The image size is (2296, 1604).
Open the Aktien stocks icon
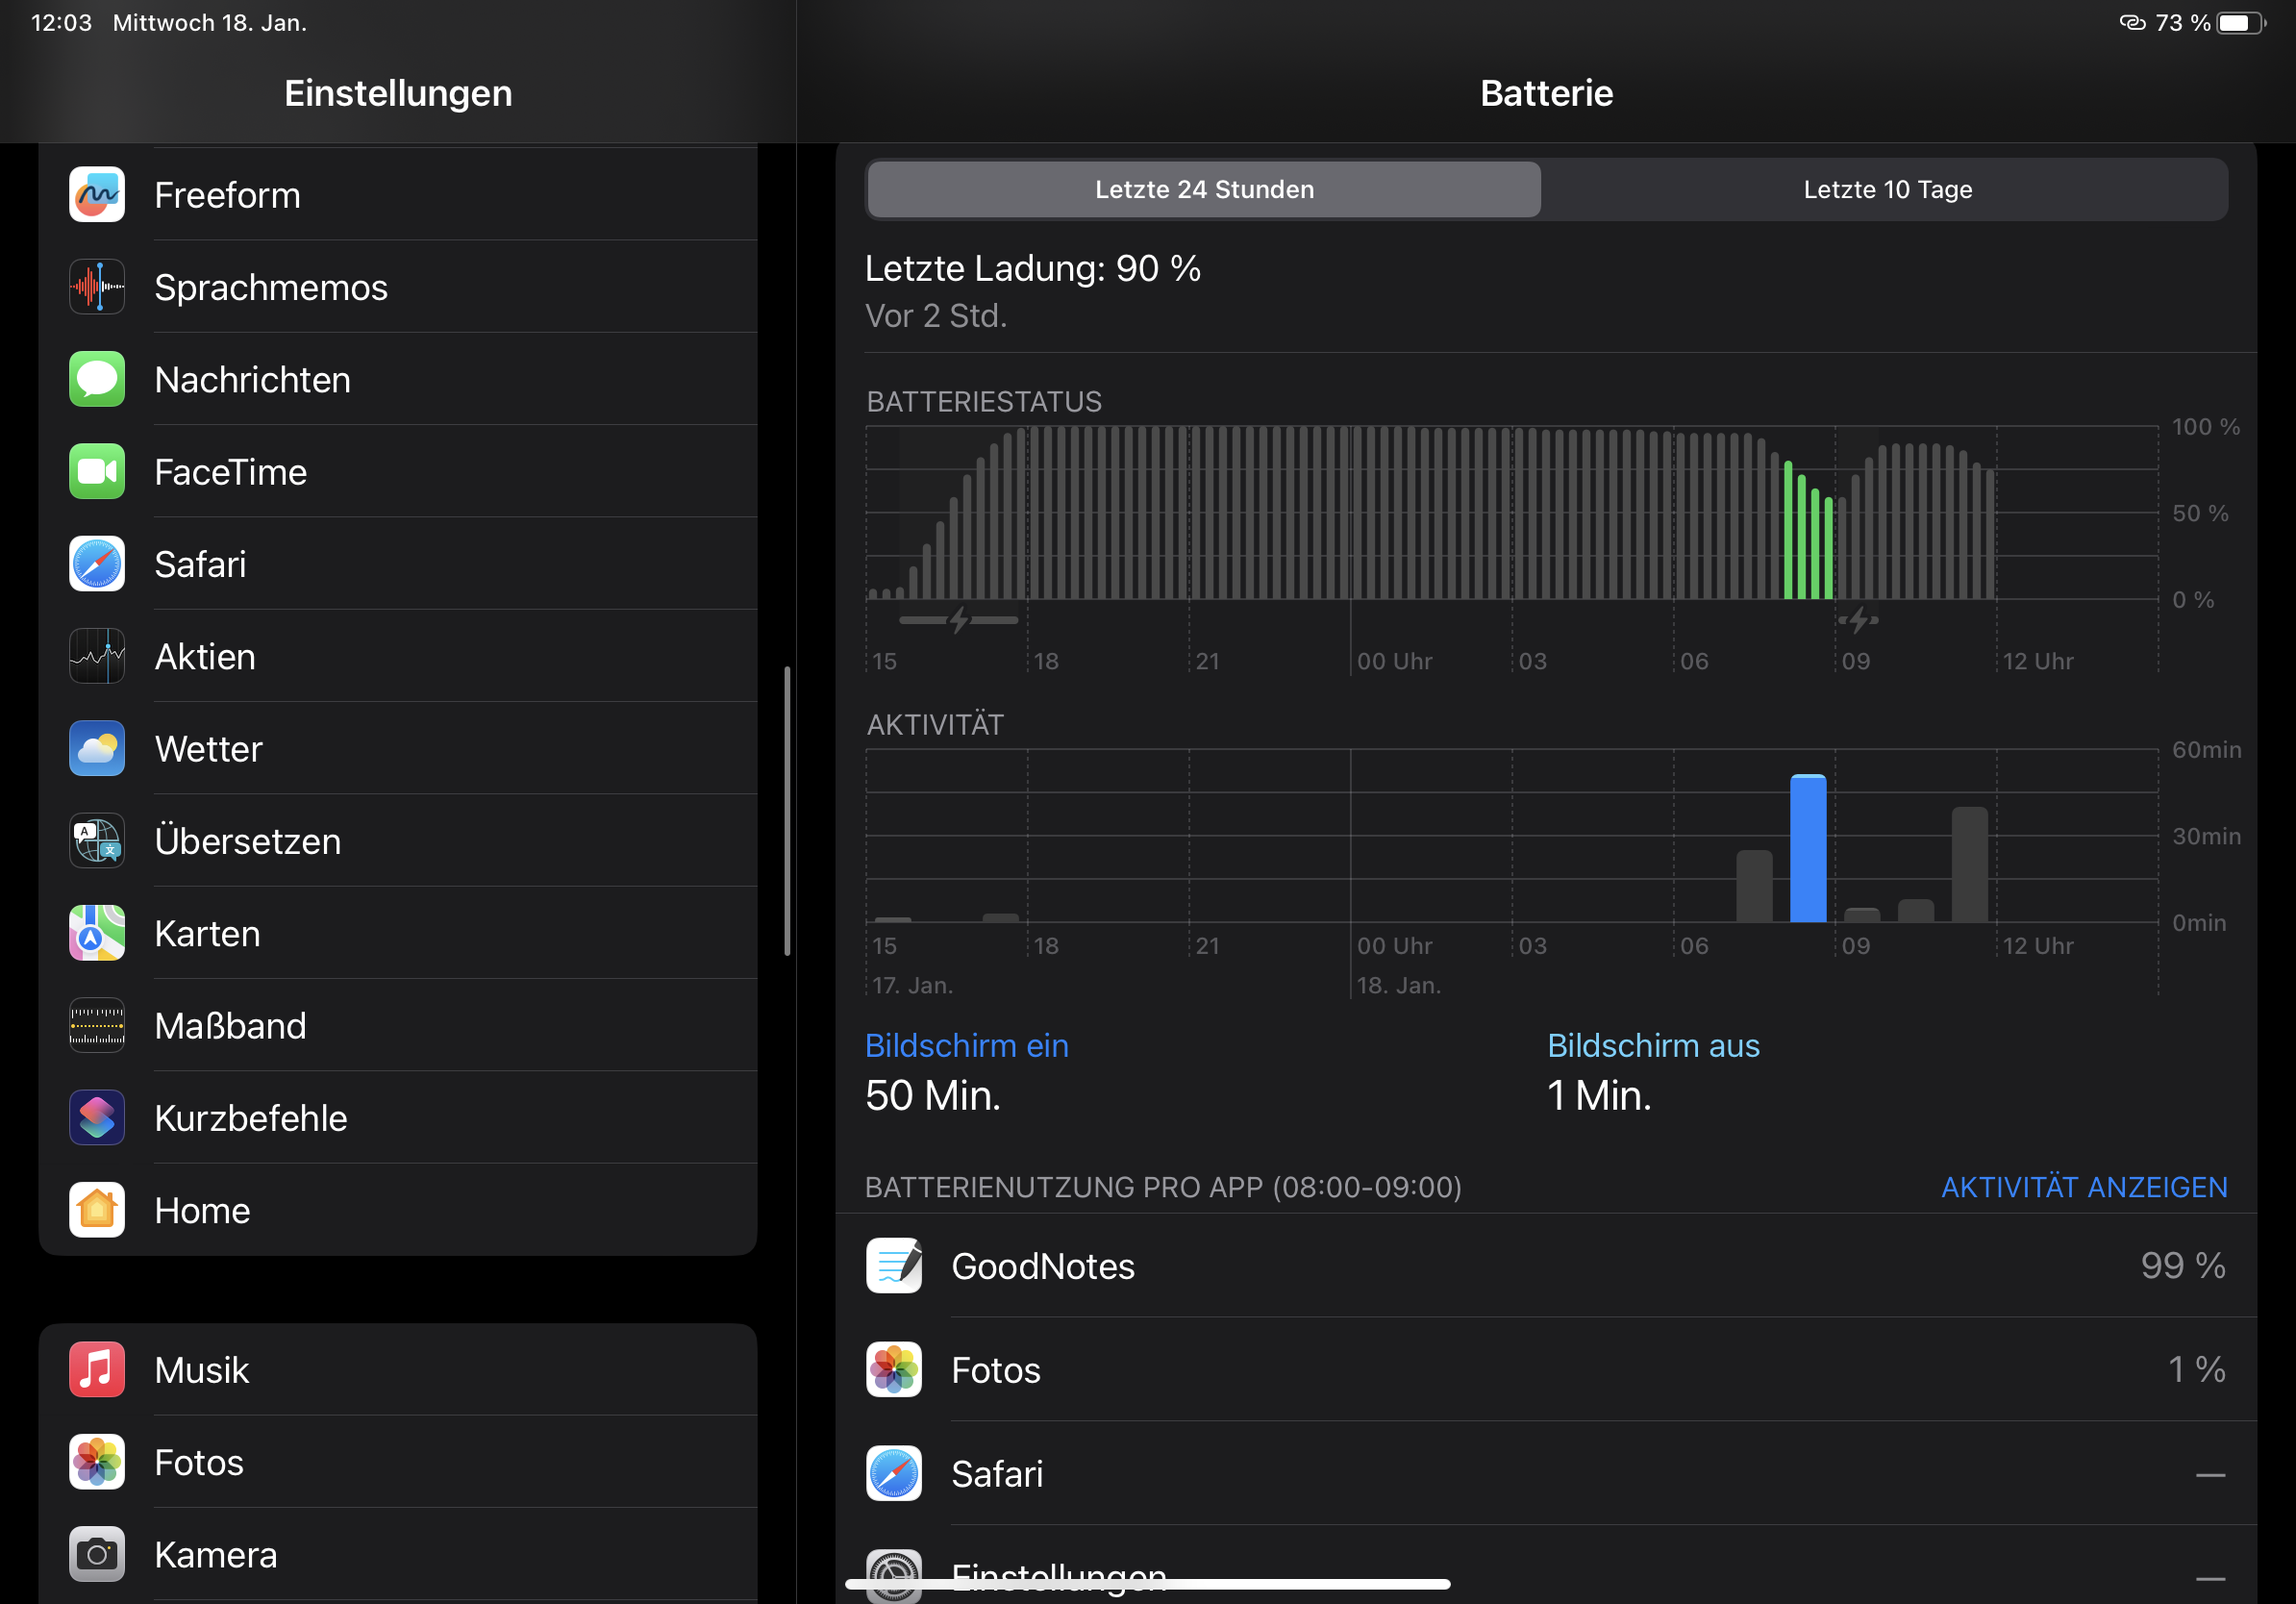97,657
